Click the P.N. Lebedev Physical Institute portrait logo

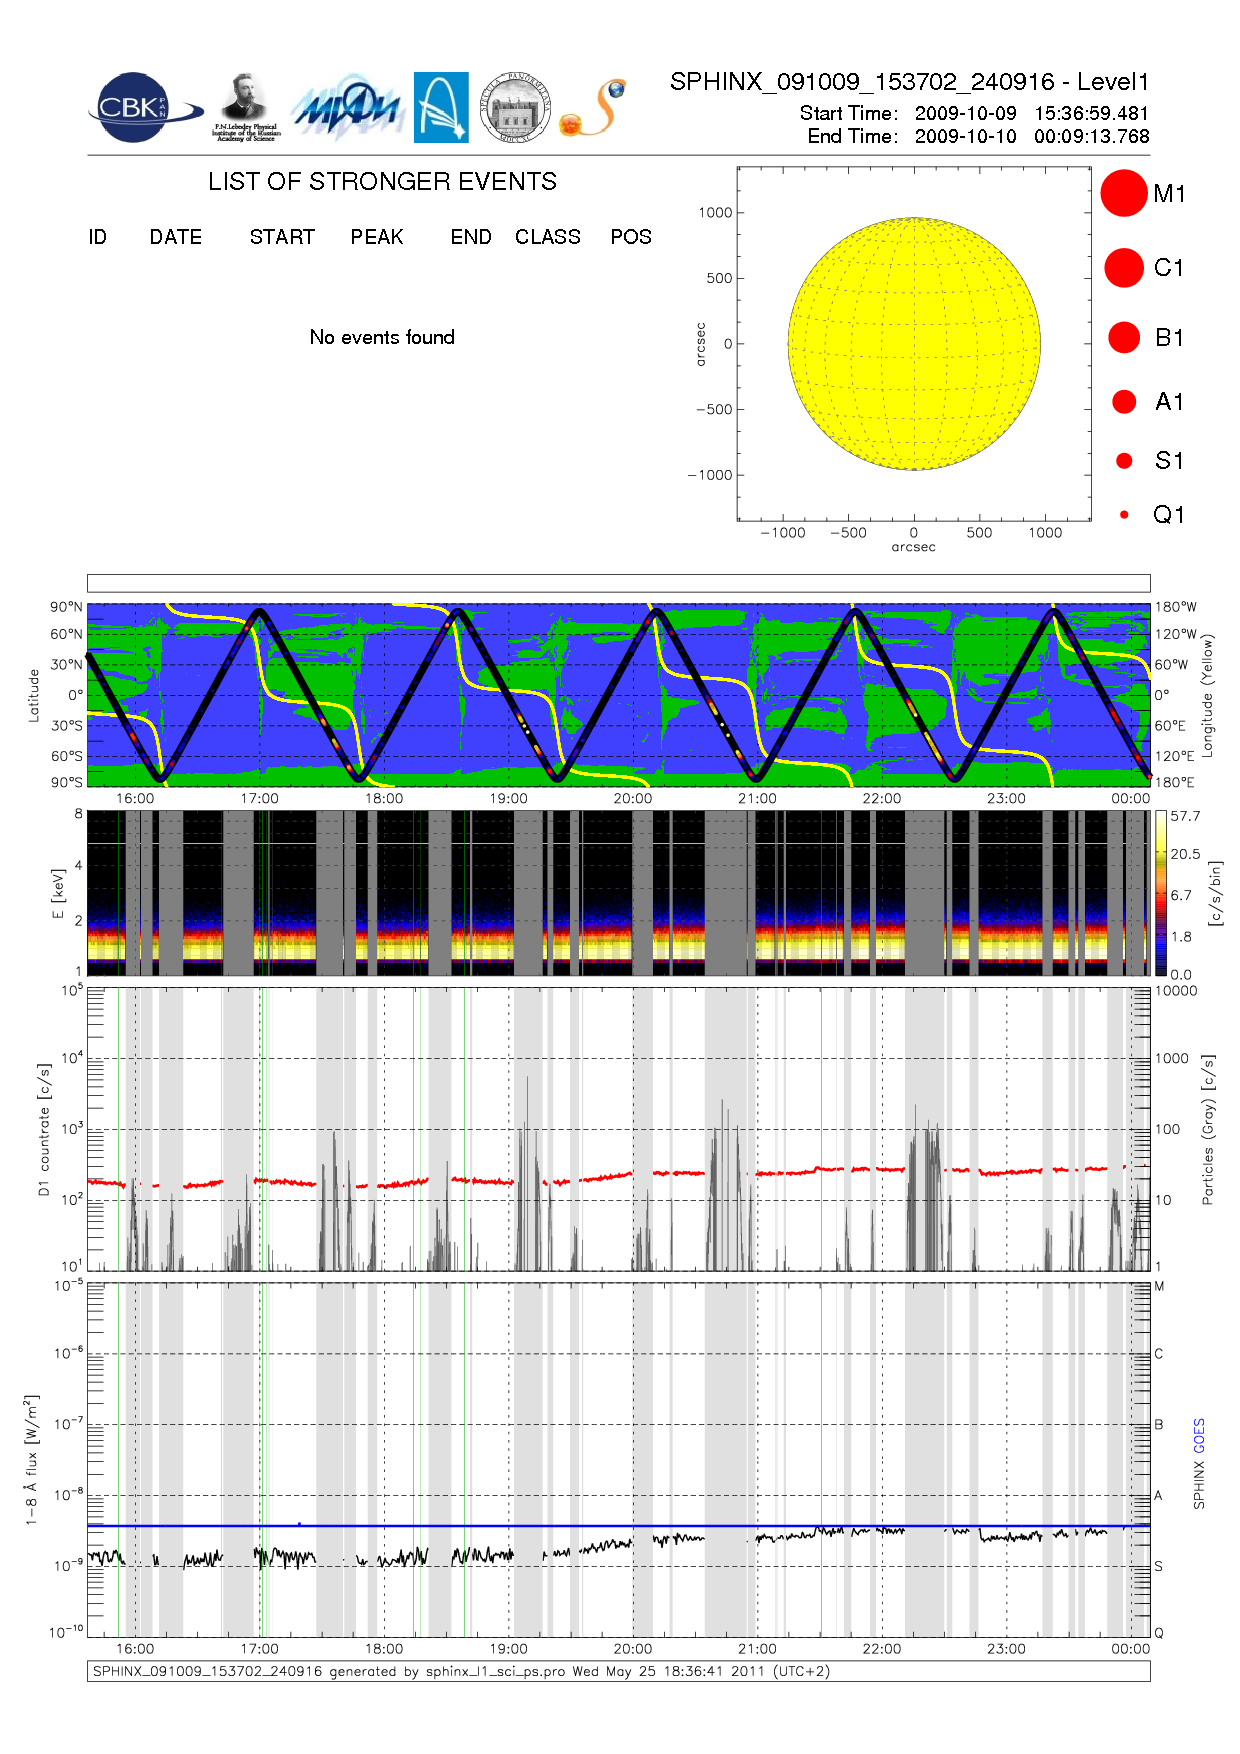(245, 107)
